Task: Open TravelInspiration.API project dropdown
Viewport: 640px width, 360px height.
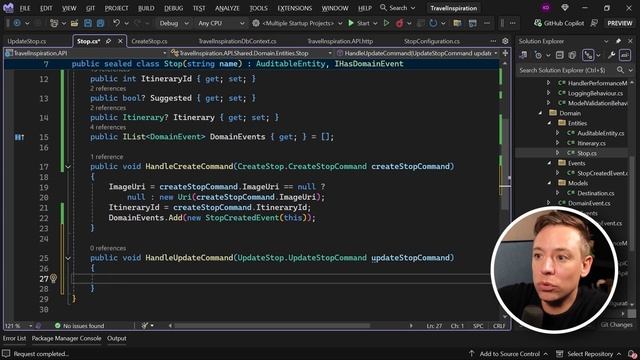Action: pyautogui.click(x=86, y=53)
